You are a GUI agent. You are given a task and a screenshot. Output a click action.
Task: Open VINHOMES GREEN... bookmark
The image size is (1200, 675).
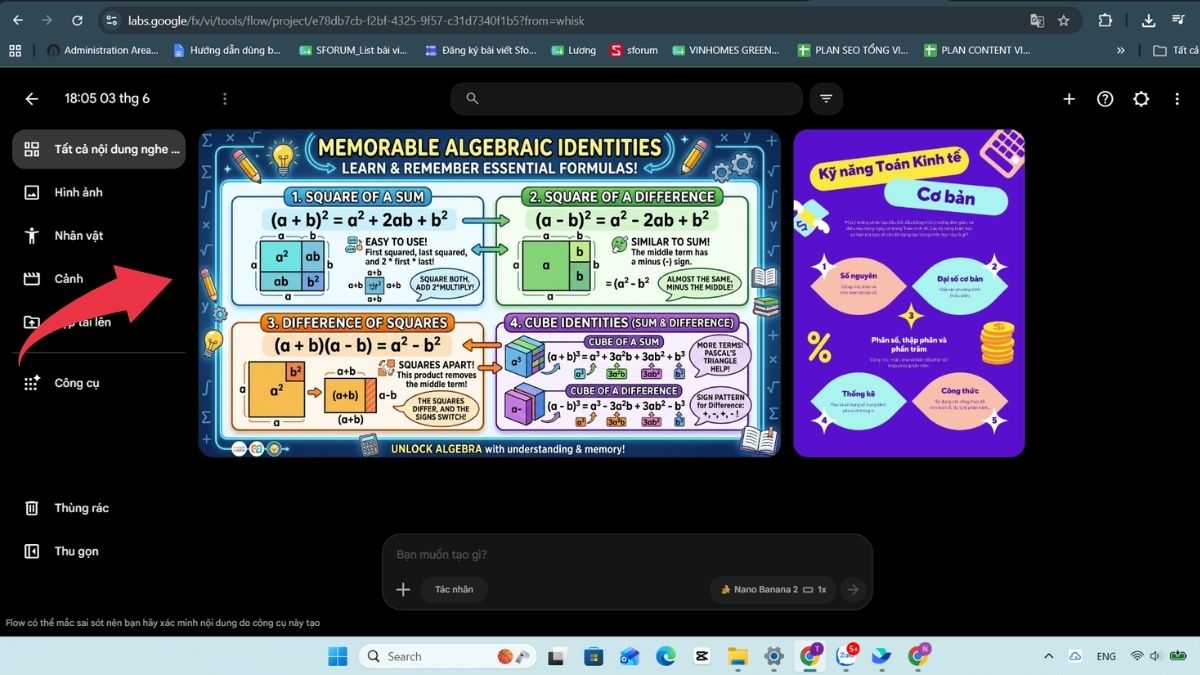pyautogui.click(x=726, y=50)
